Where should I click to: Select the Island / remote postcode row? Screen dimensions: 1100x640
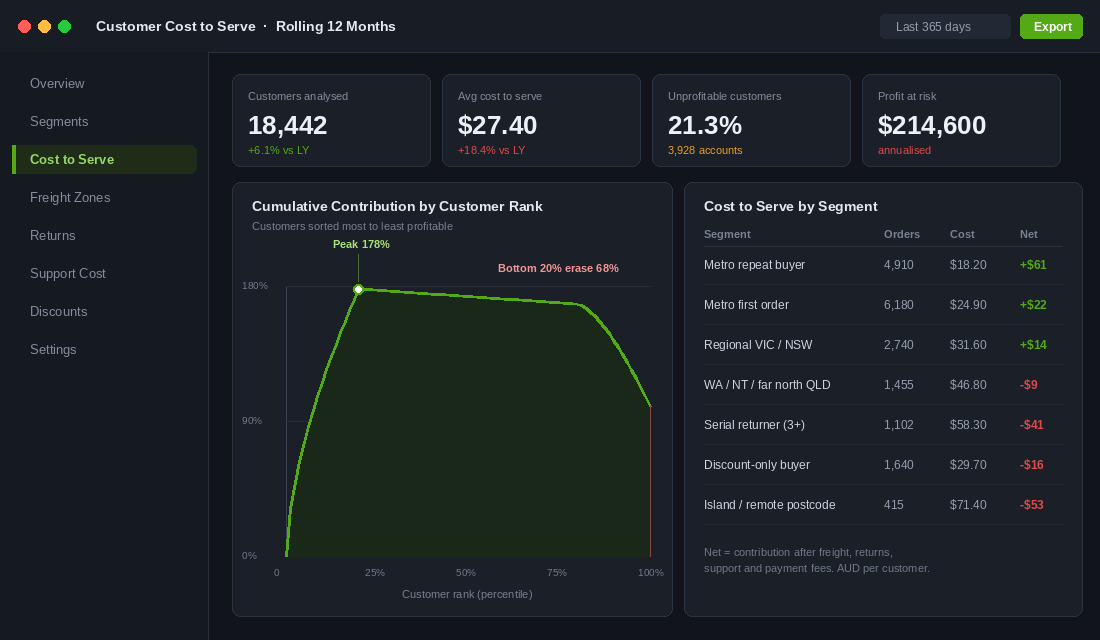[x=883, y=505]
